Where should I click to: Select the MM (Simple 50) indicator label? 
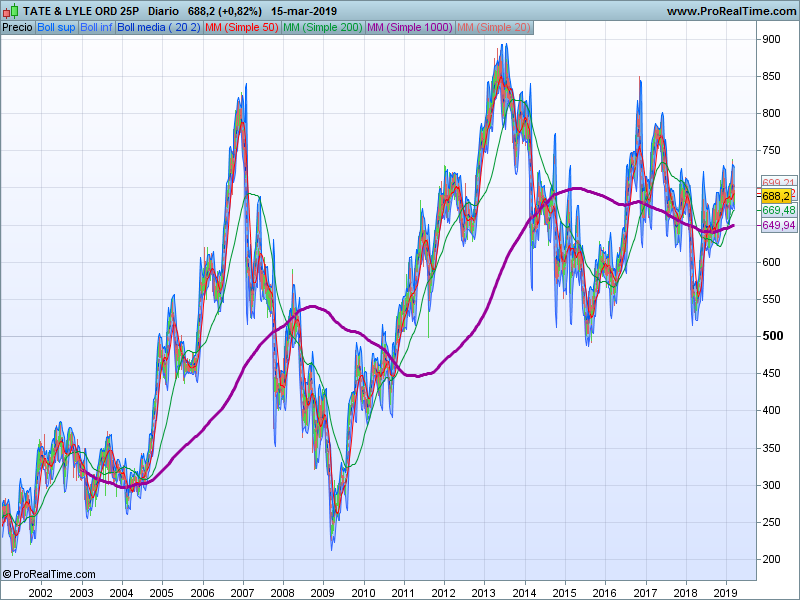pos(242,28)
